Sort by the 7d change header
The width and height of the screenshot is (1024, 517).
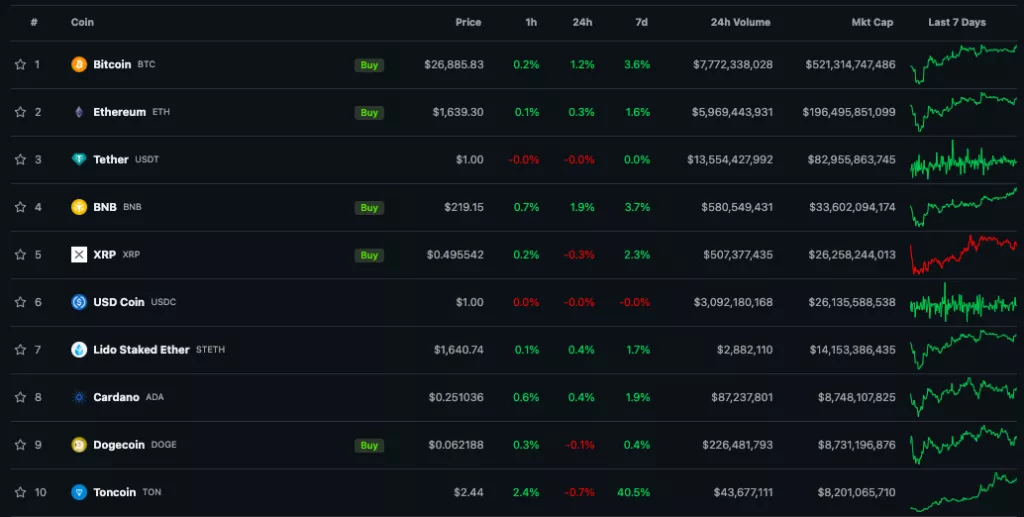[641, 22]
